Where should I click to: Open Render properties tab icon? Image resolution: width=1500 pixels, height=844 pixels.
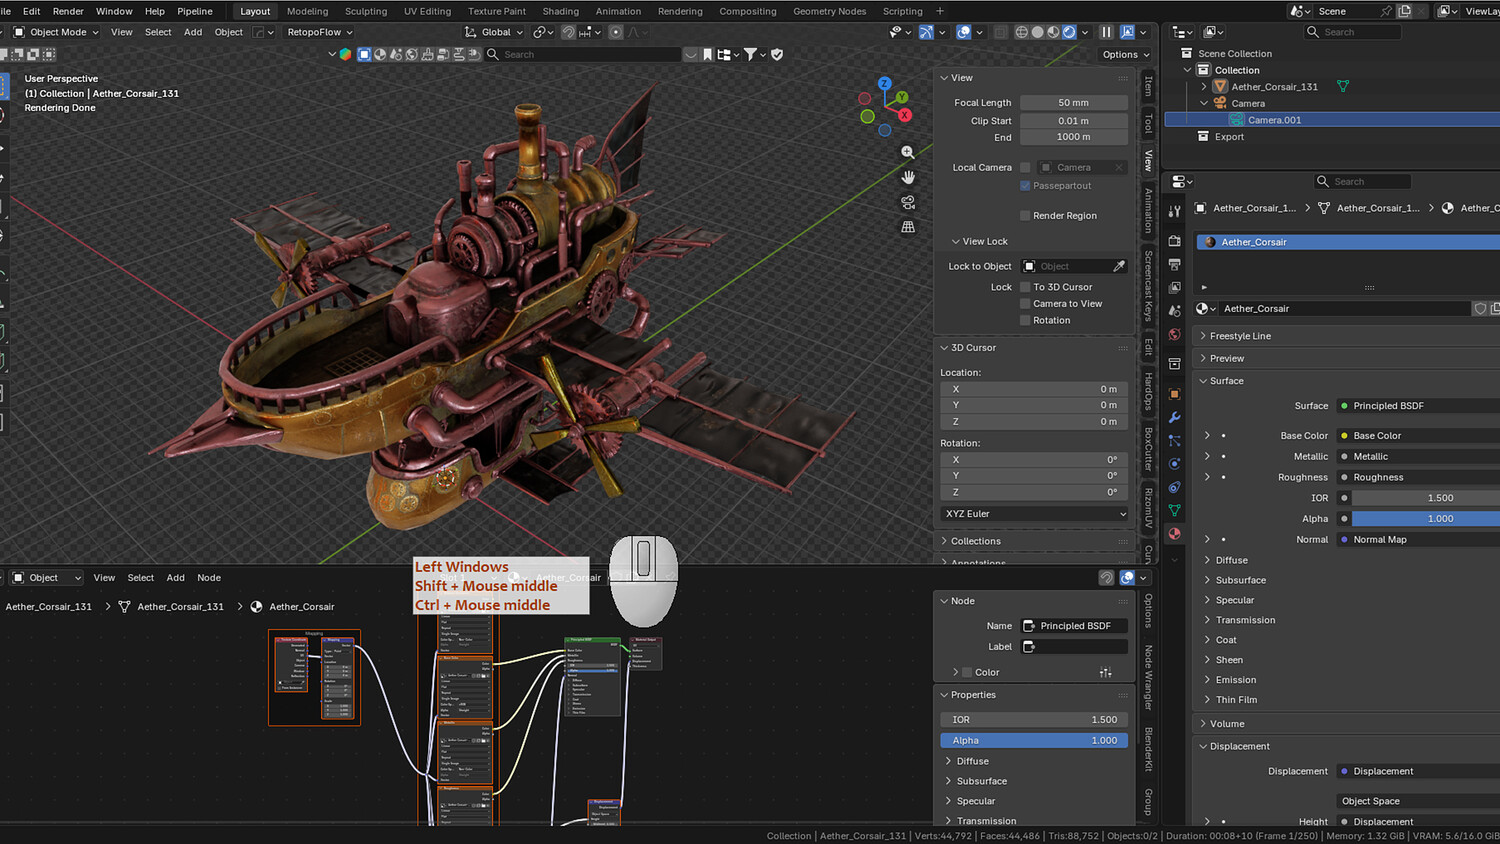point(1174,241)
